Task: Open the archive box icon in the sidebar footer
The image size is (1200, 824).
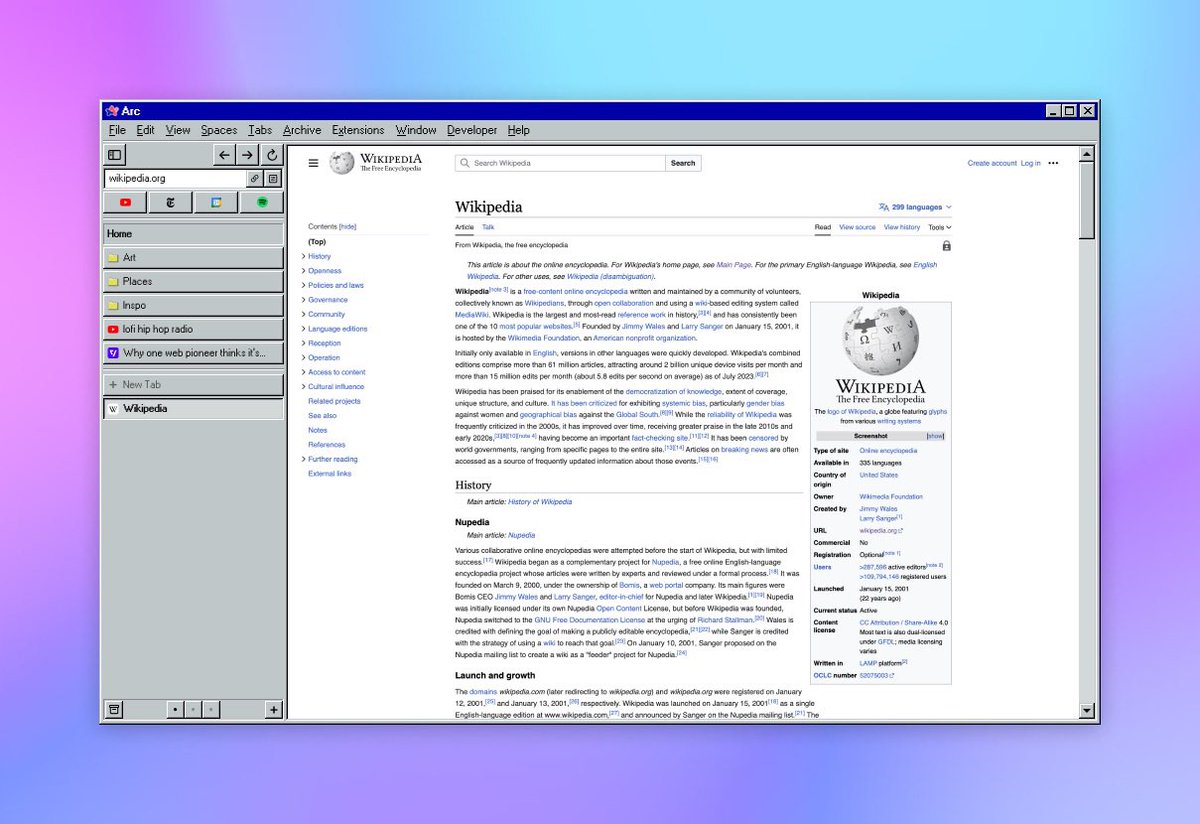Action: point(115,709)
